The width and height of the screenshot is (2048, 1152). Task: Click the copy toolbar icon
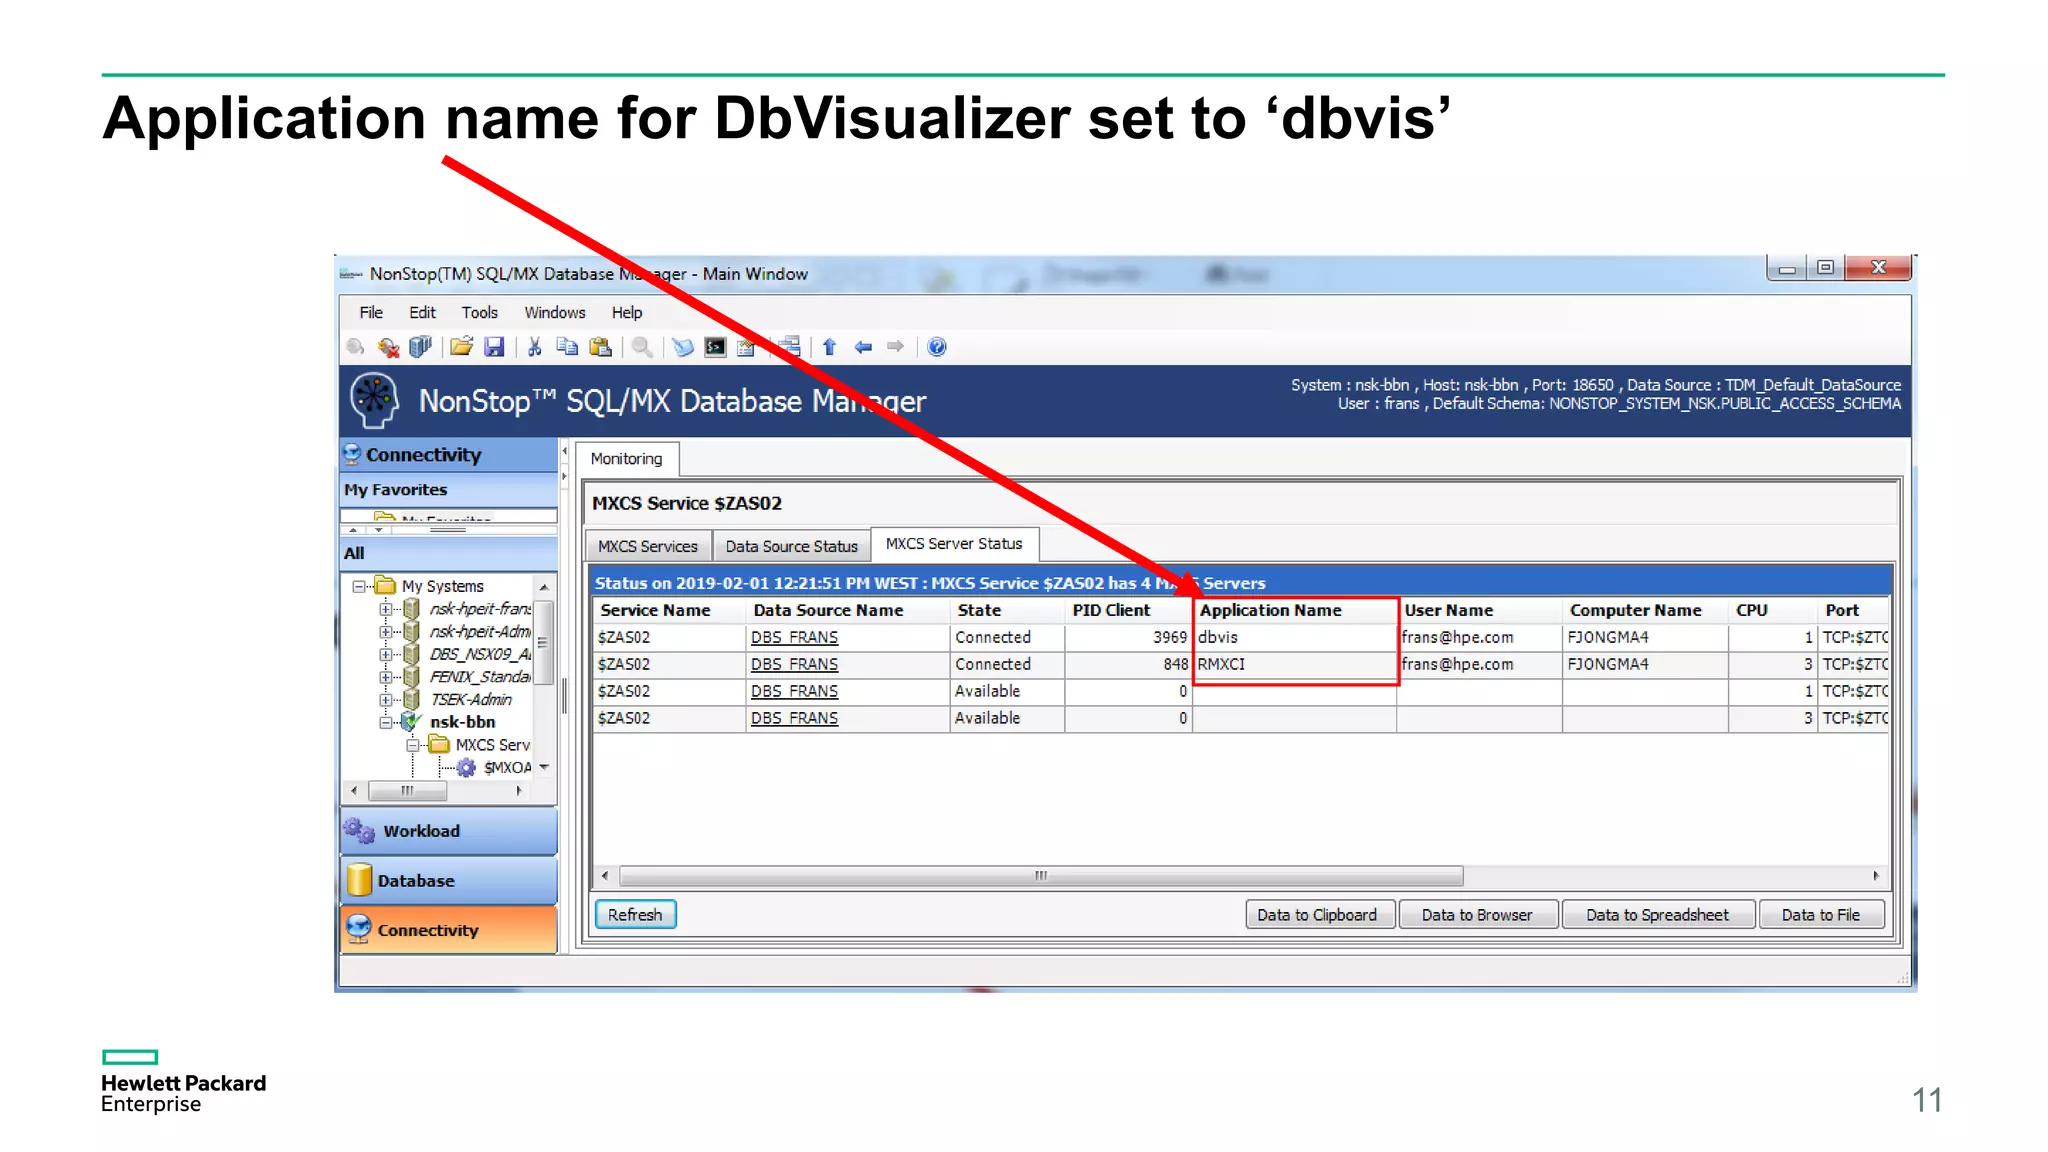(x=567, y=347)
